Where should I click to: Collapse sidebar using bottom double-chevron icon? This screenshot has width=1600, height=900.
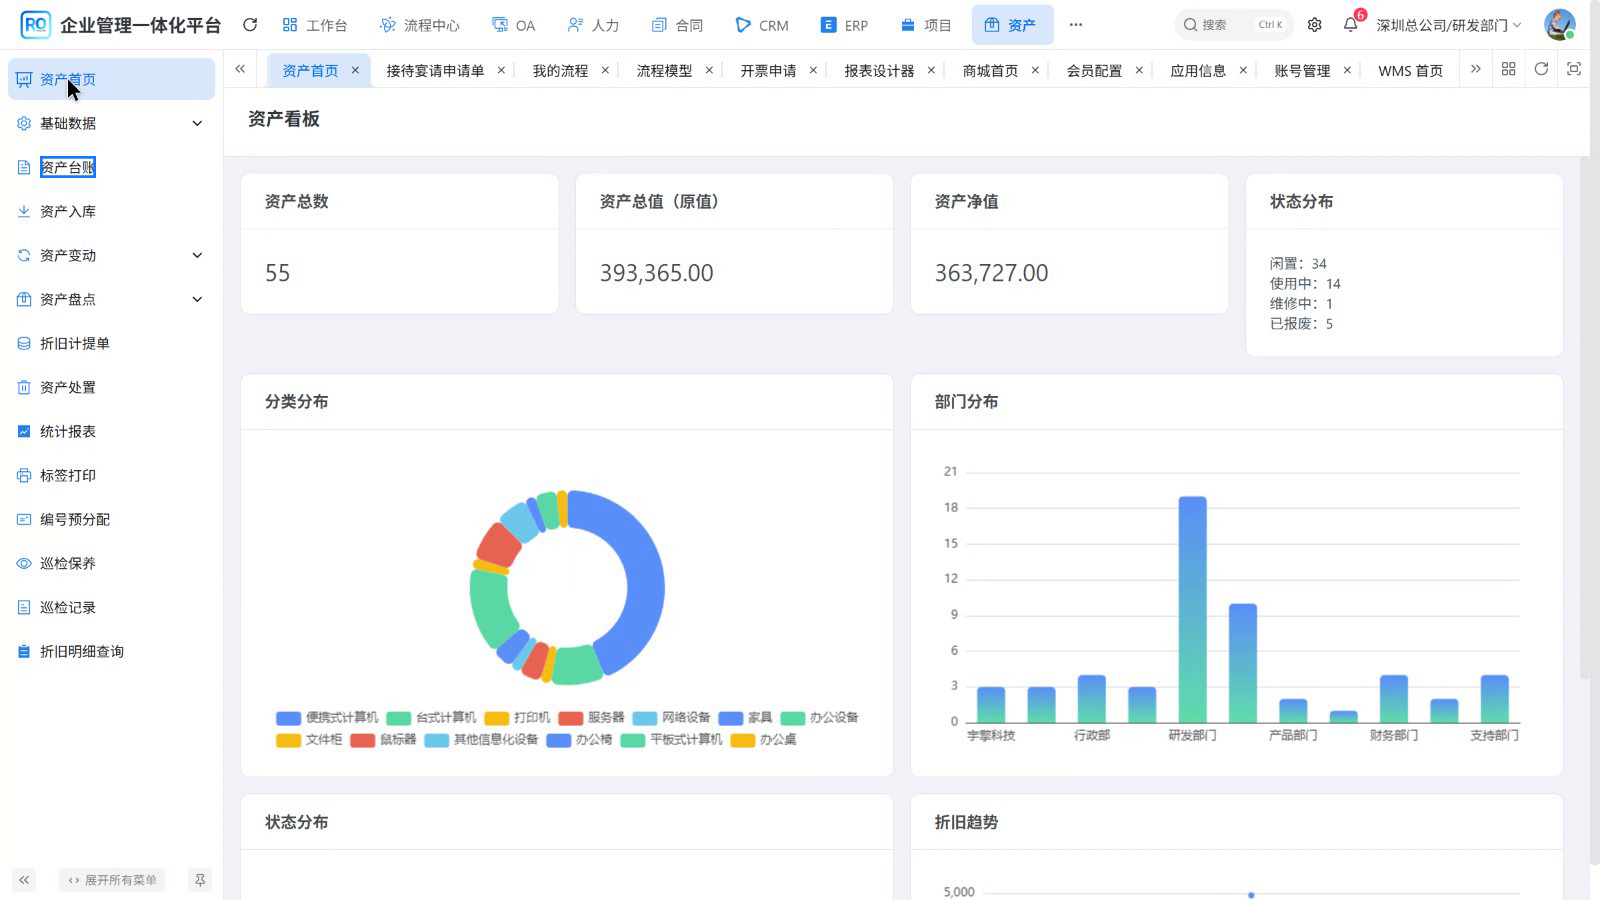pos(24,880)
